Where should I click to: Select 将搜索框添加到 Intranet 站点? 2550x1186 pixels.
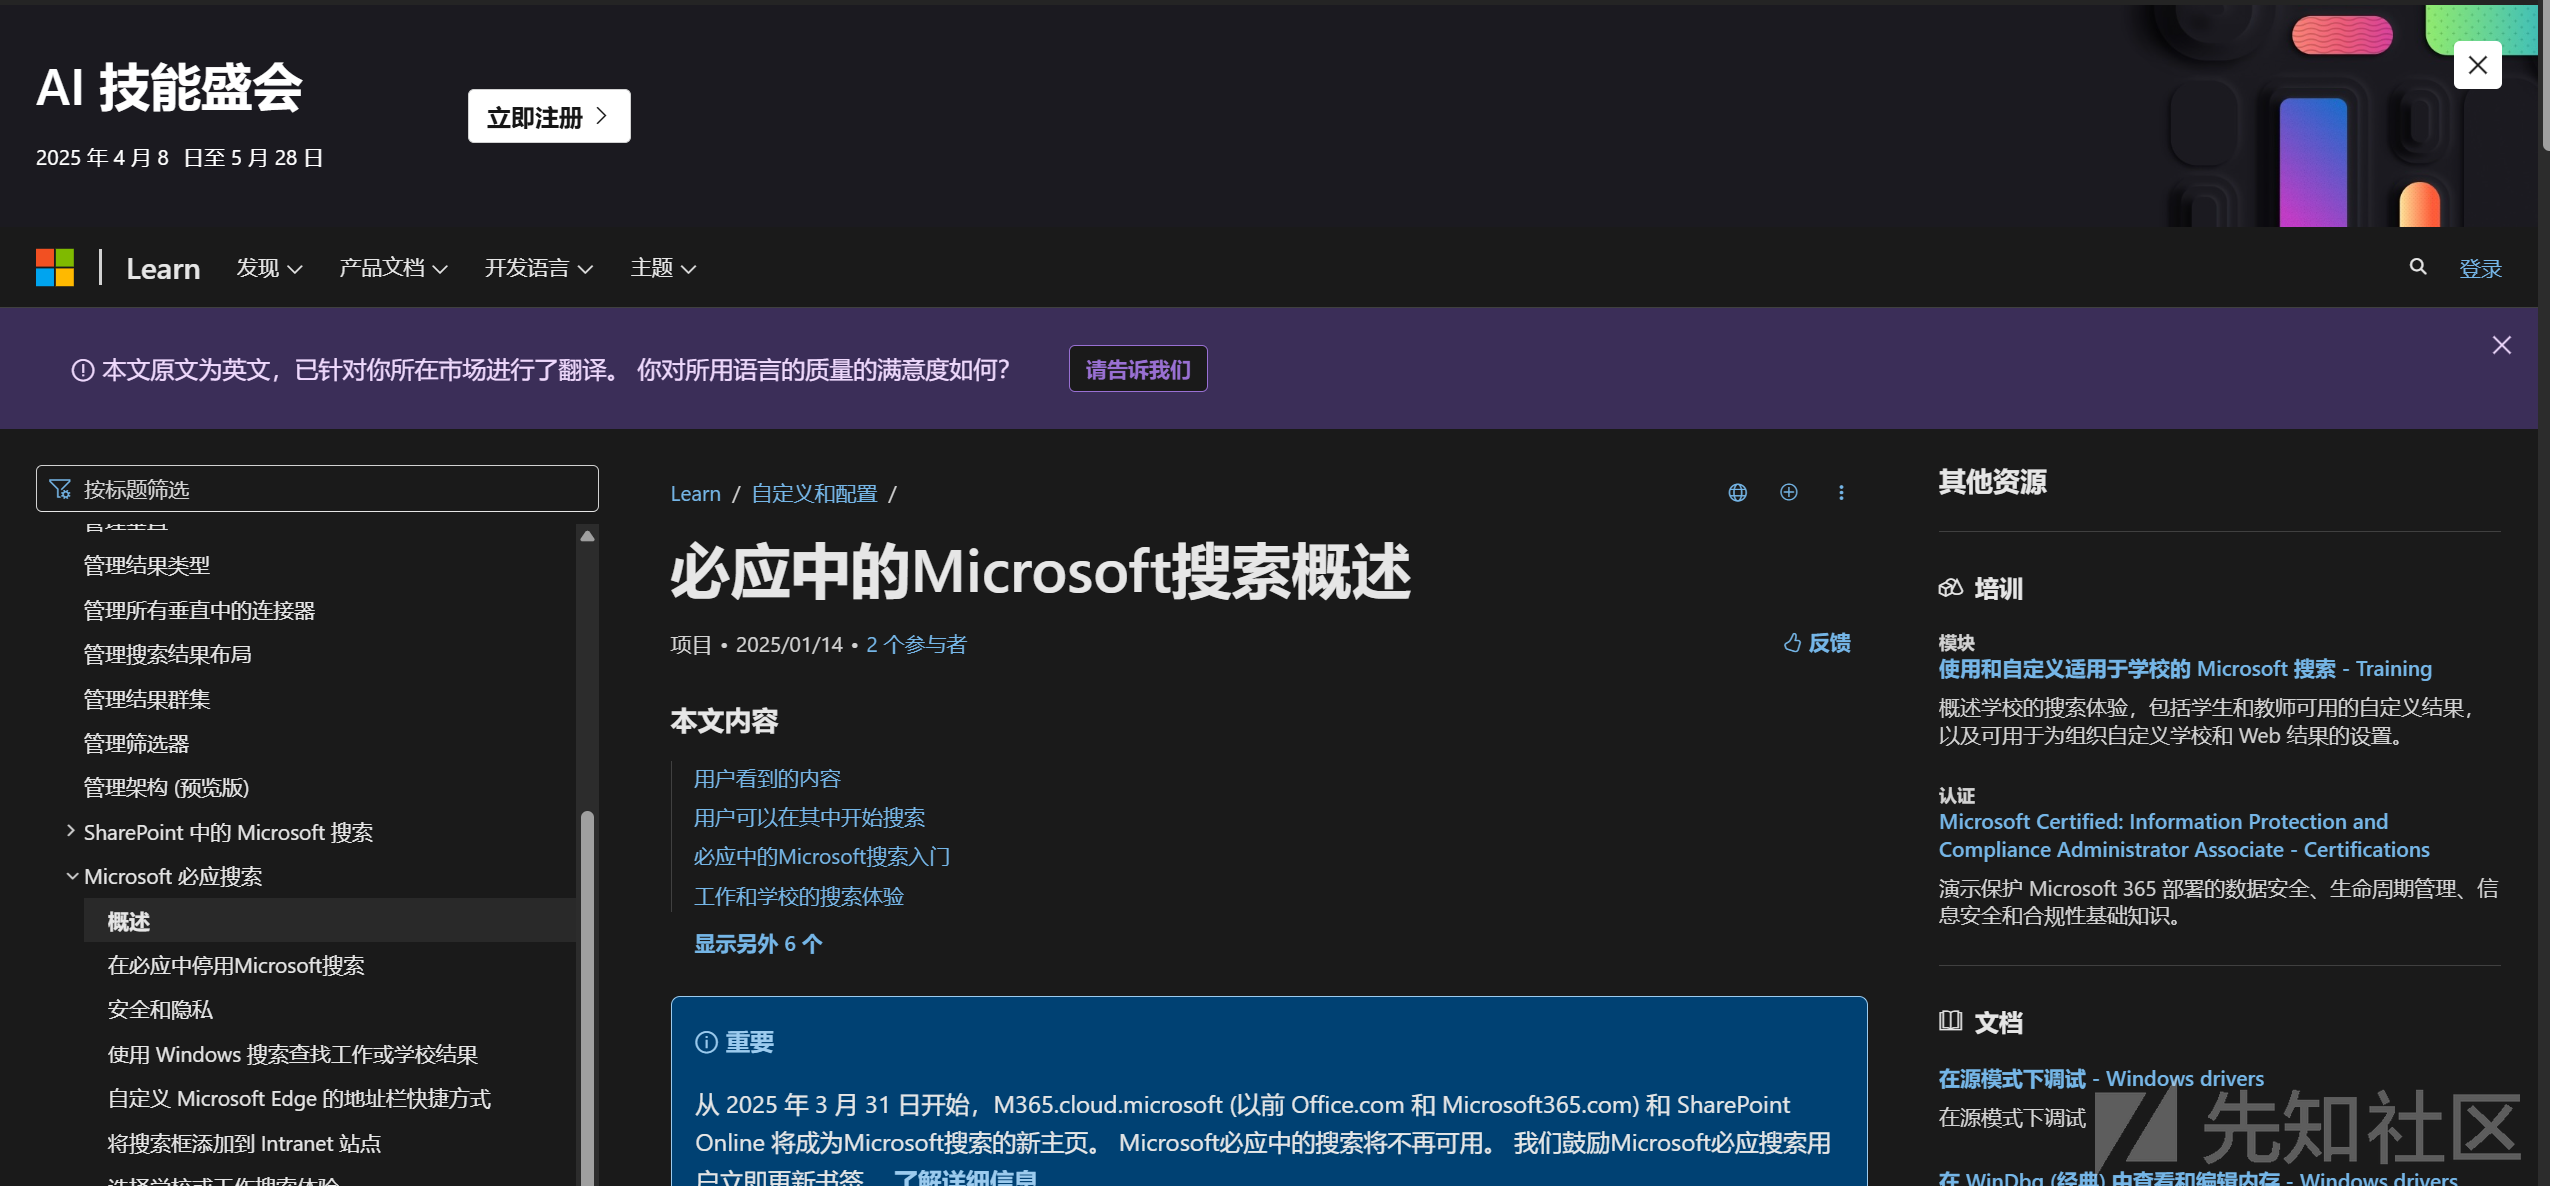[x=244, y=1143]
